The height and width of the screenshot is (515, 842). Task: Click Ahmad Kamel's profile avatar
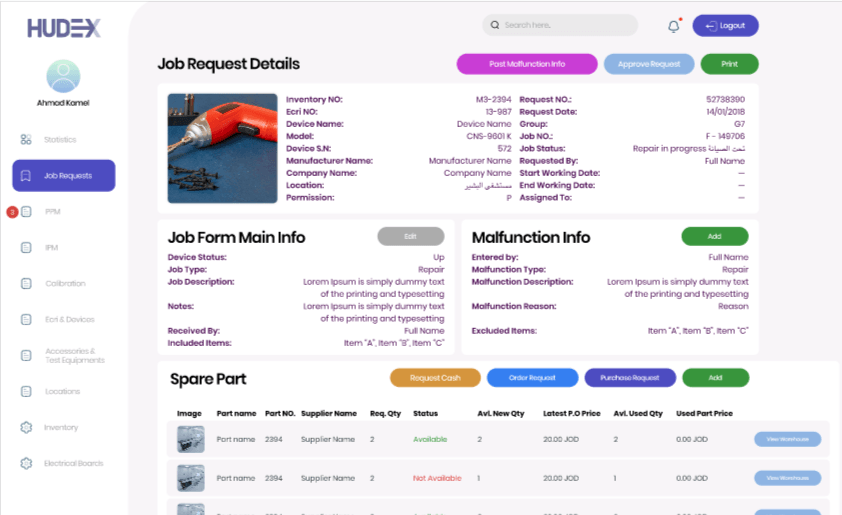pyautogui.click(x=63, y=76)
